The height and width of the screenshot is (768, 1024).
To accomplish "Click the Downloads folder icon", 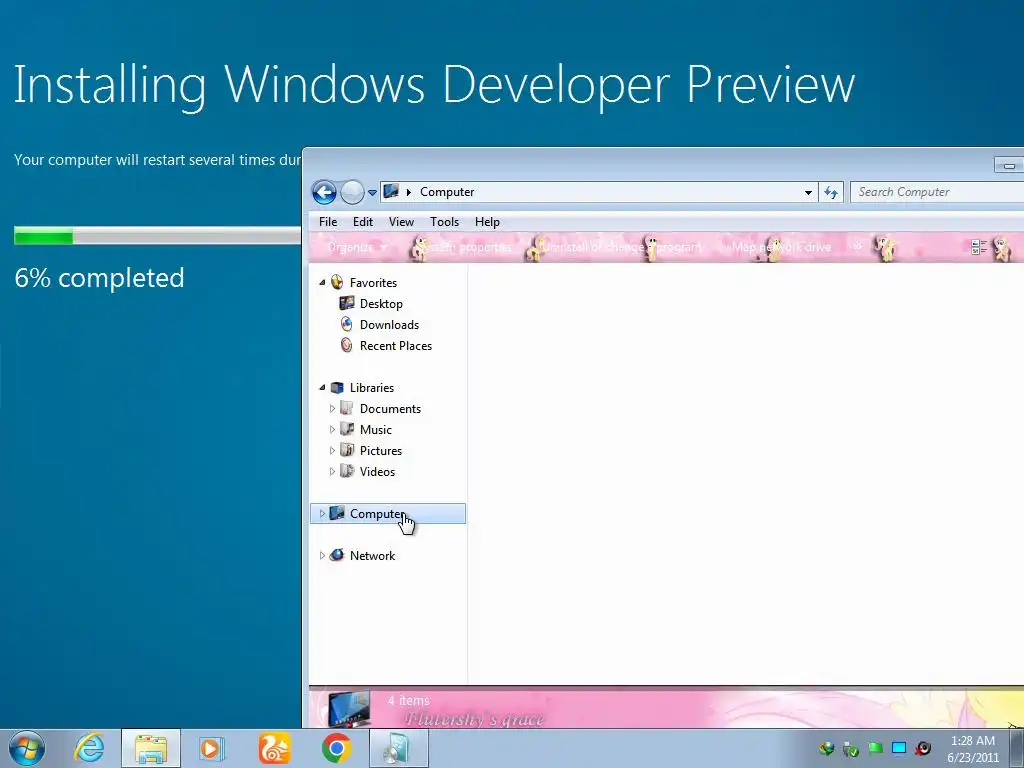I will click(x=347, y=324).
